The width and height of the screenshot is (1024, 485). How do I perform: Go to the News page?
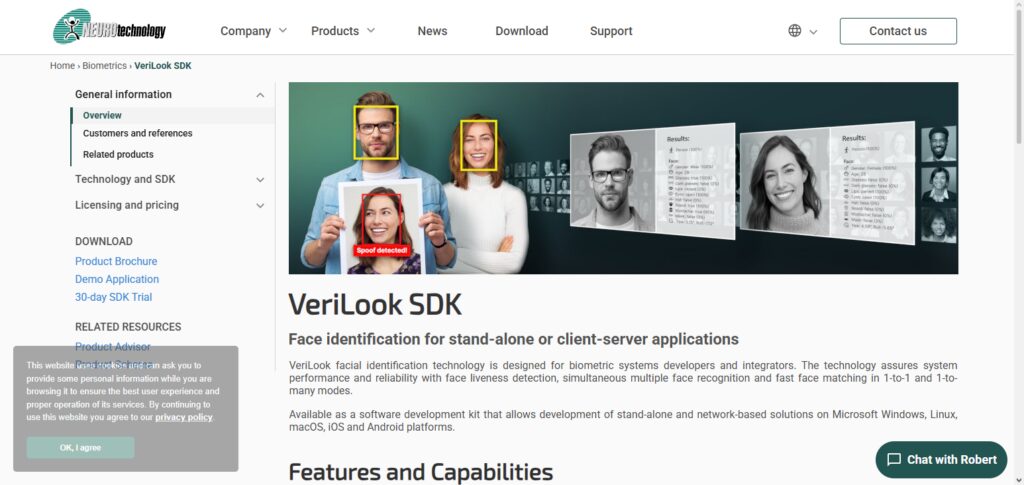point(432,31)
